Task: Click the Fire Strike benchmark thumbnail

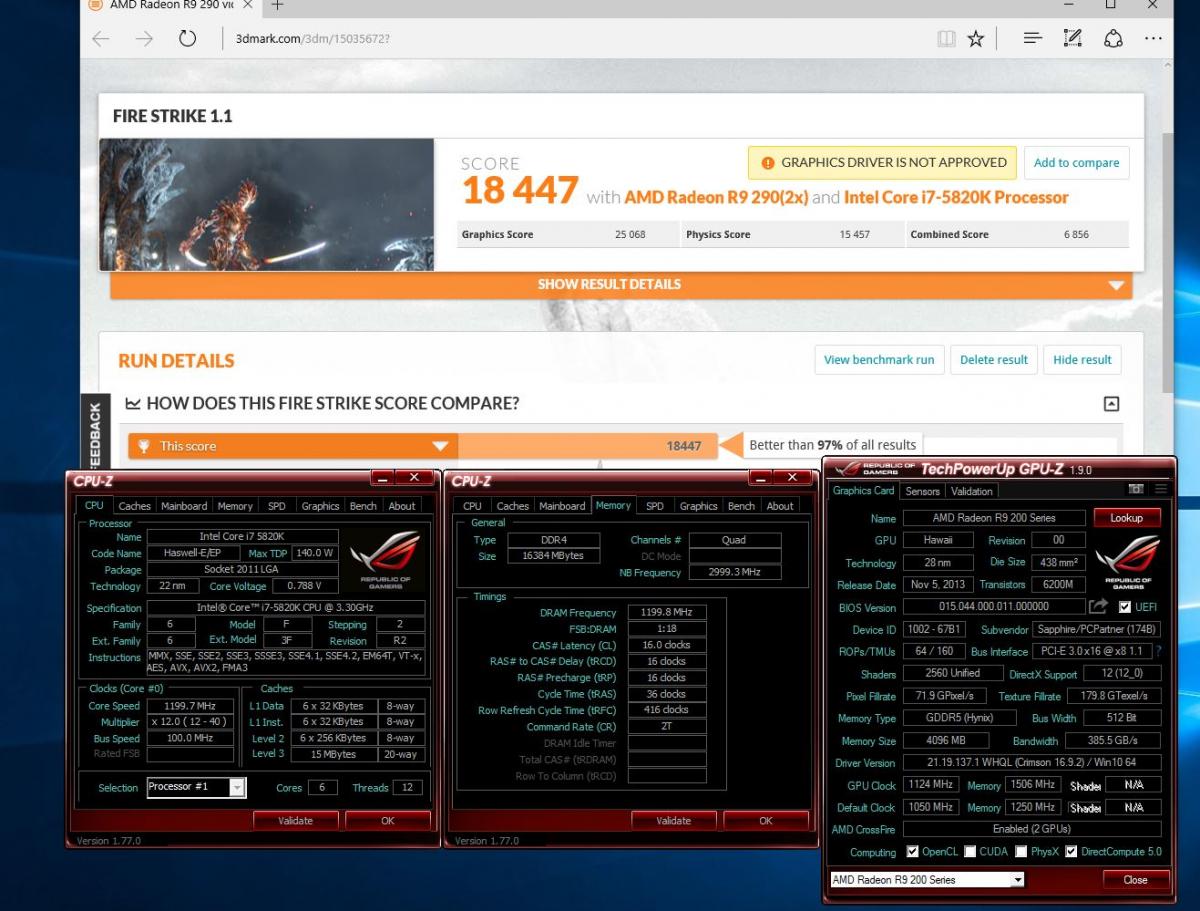Action: pos(266,205)
